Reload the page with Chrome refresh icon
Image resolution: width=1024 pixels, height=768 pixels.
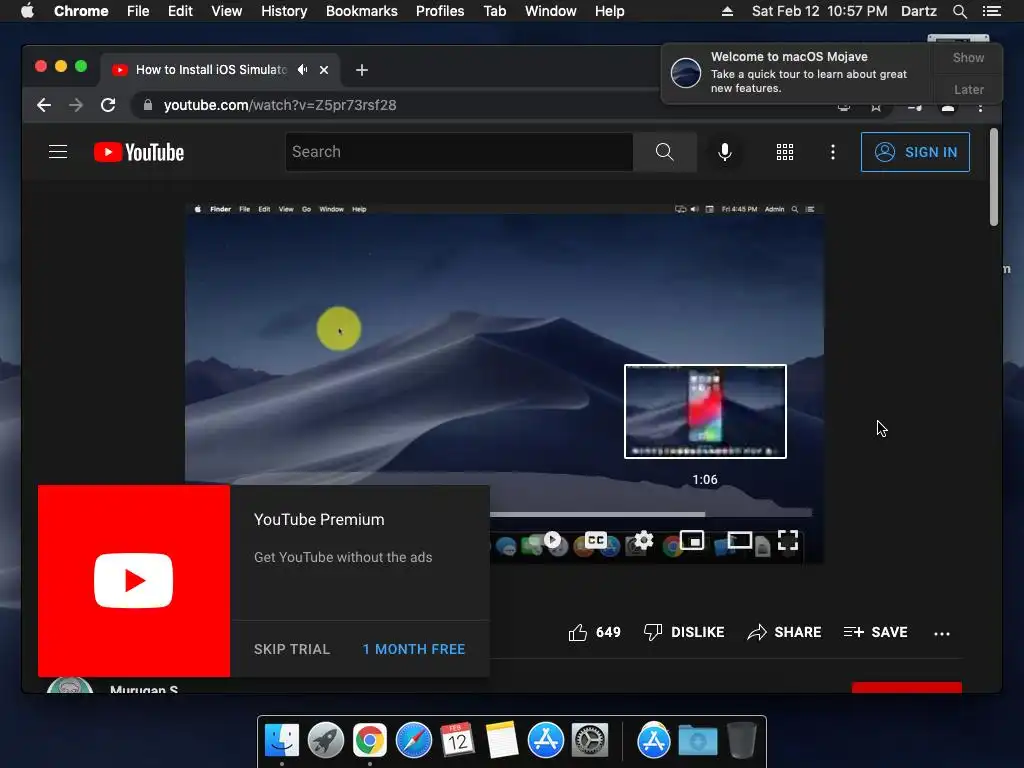click(108, 105)
